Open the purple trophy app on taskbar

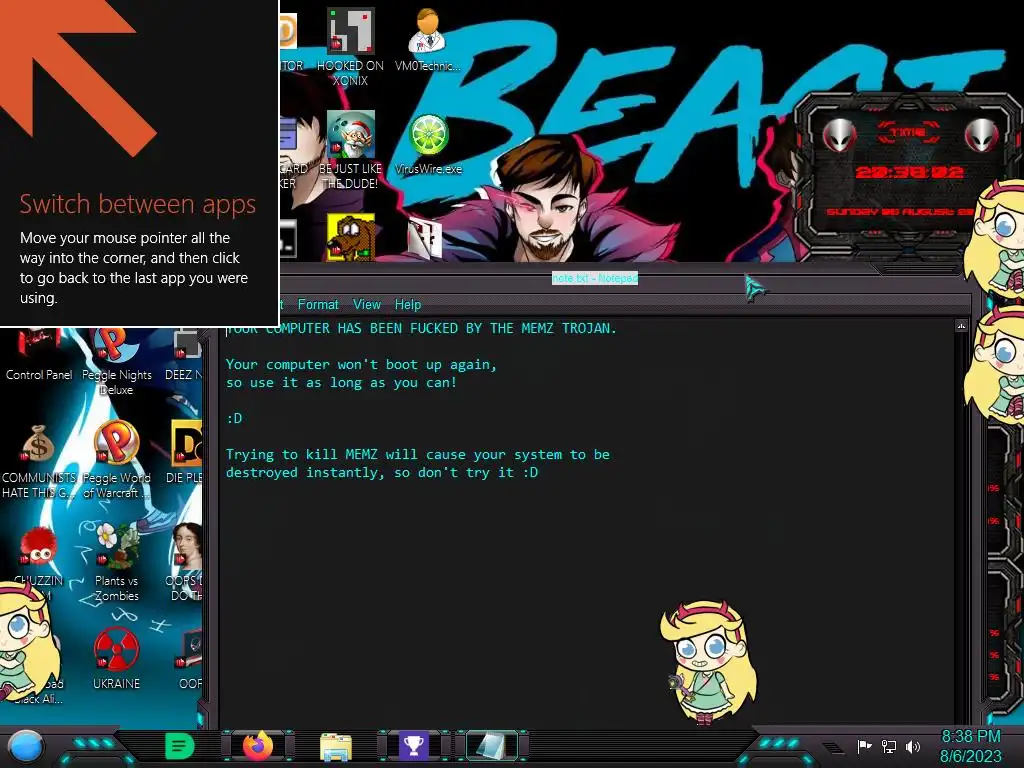(x=413, y=746)
